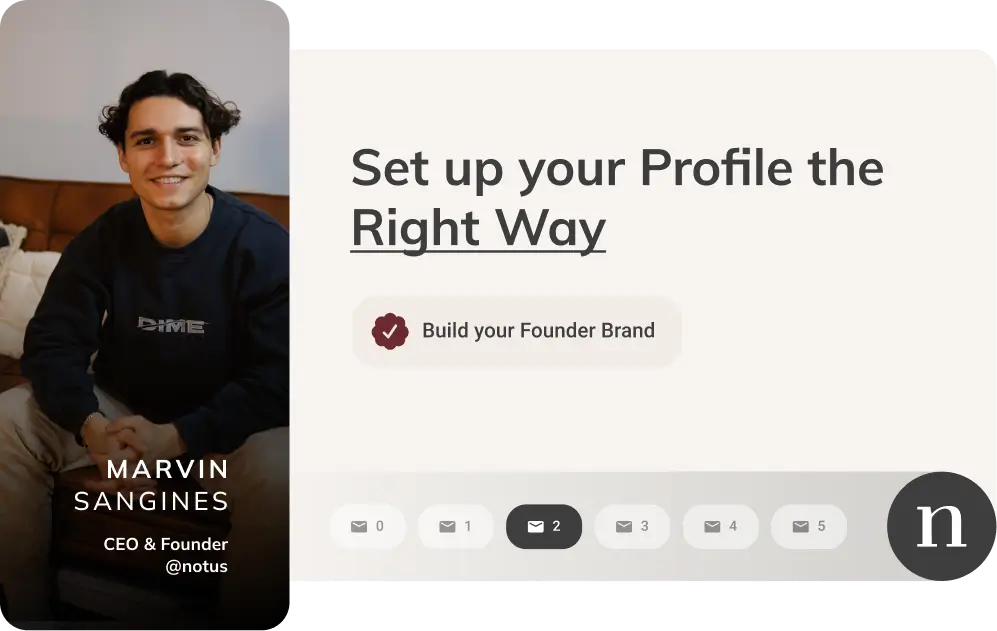Image resolution: width=997 pixels, height=631 pixels.
Task: Click the round notus 'n' logo
Action: [x=942, y=526]
